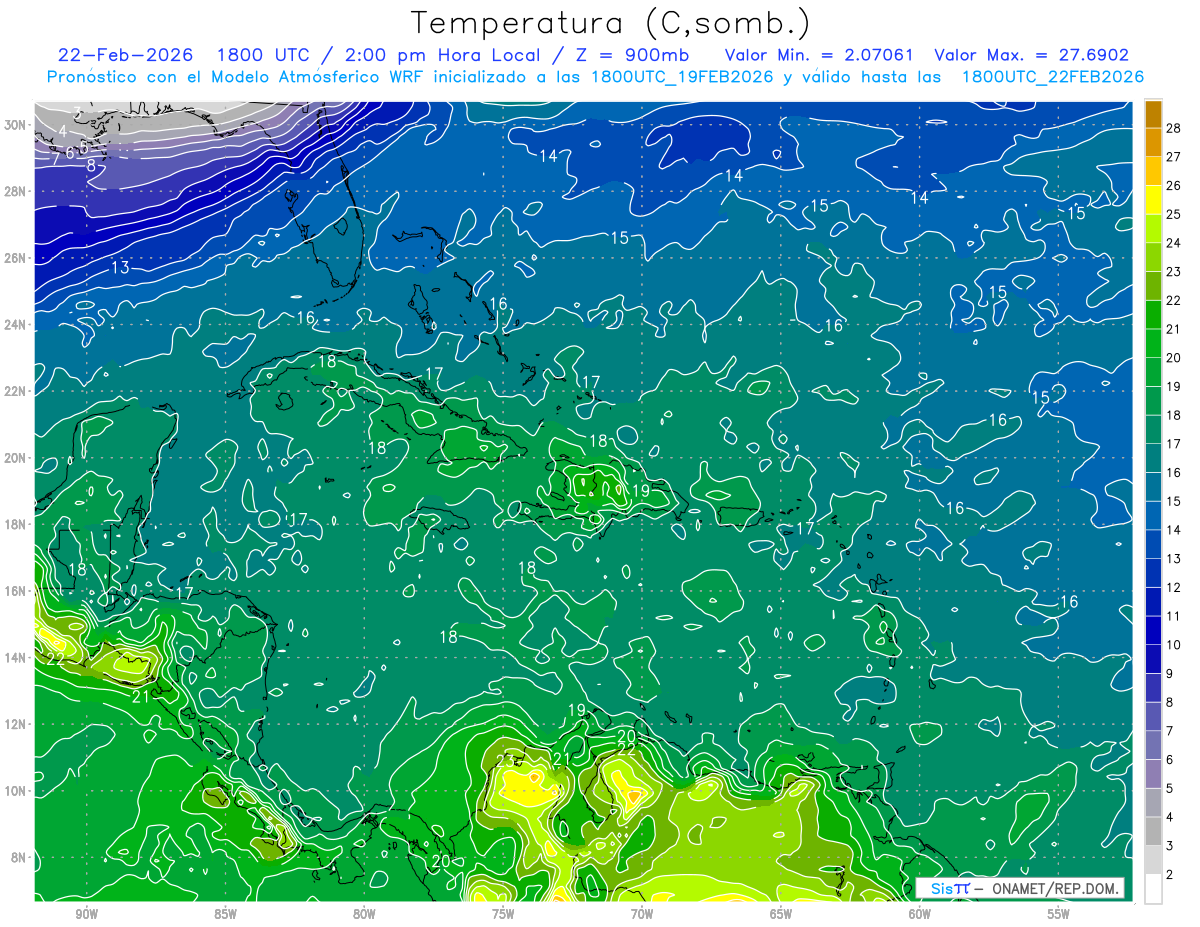This screenshot has width=1200, height=927.
Task: Select the white colorbar segment below 2
Action: pos(1153,888)
